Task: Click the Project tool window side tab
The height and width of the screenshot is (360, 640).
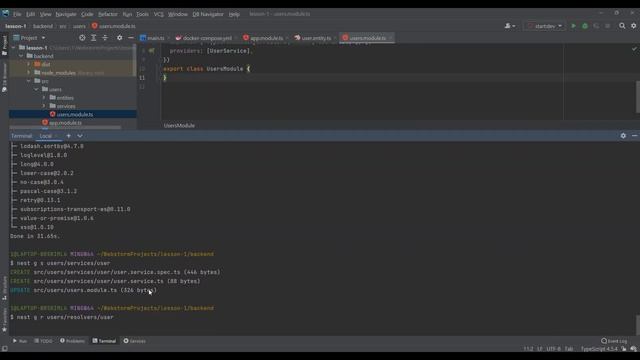Action: (x=4, y=46)
